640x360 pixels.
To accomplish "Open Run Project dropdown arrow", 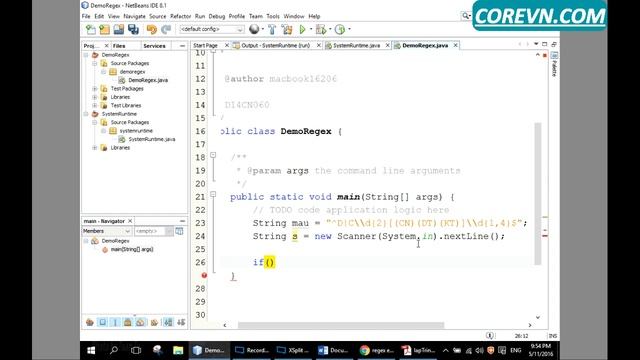I will [311, 29].
